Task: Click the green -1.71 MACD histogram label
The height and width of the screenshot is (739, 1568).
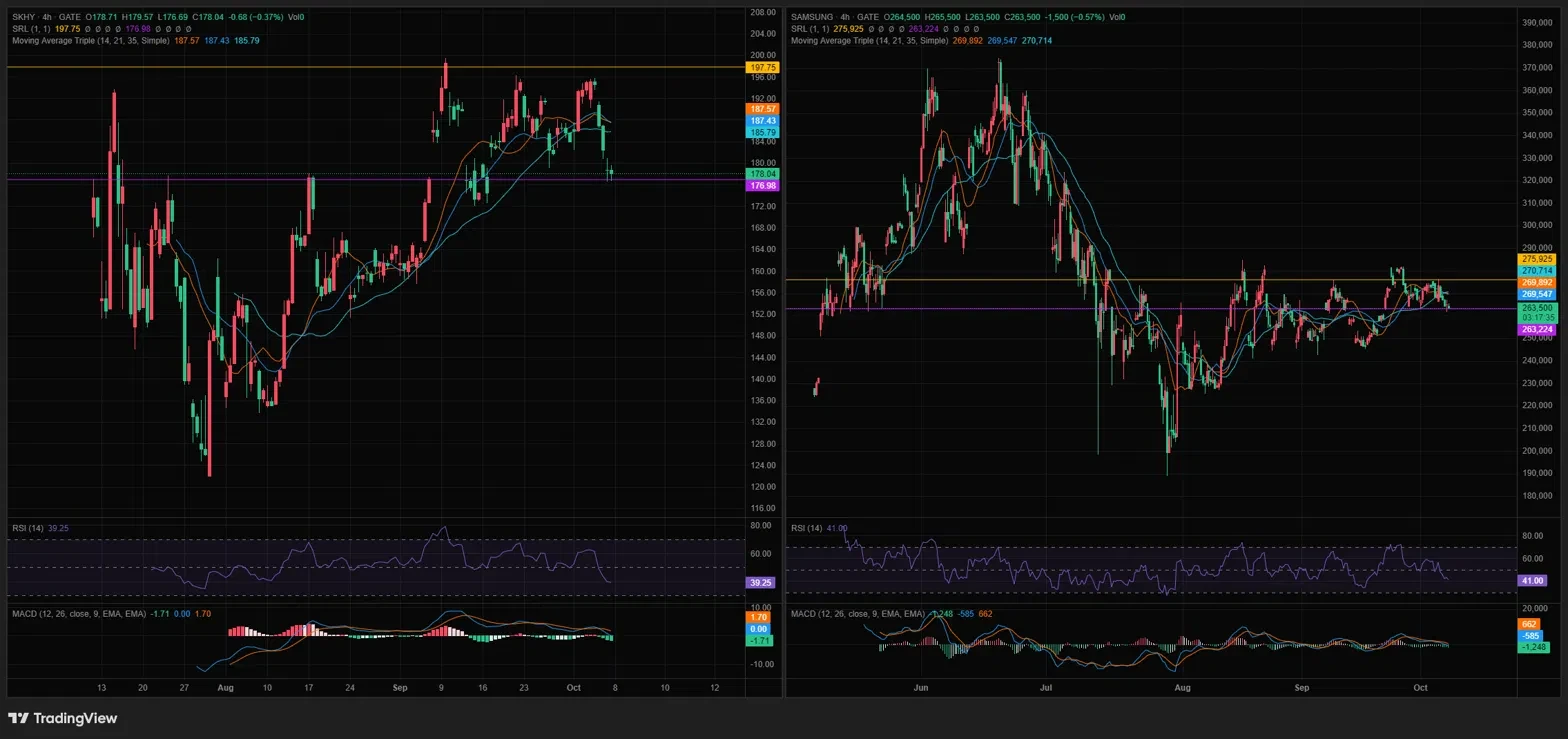Action: click(x=759, y=640)
